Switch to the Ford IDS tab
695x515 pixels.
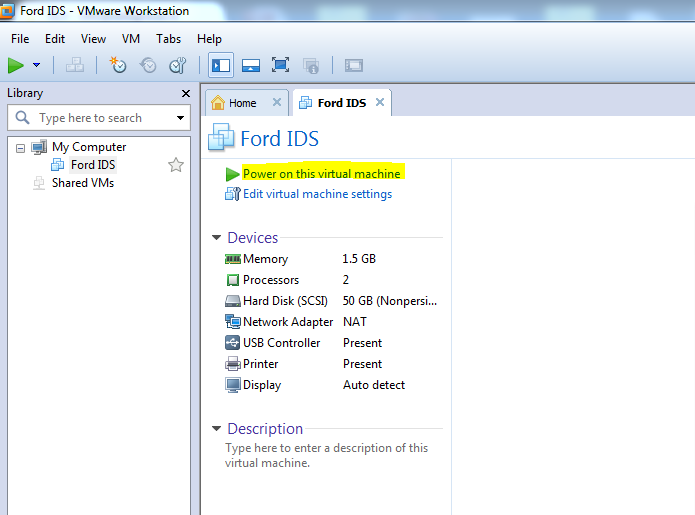coord(342,103)
